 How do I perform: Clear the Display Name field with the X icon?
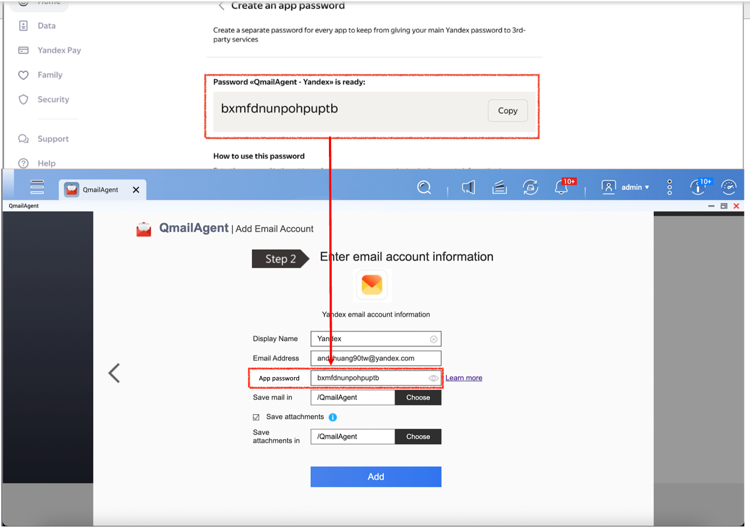pos(433,339)
